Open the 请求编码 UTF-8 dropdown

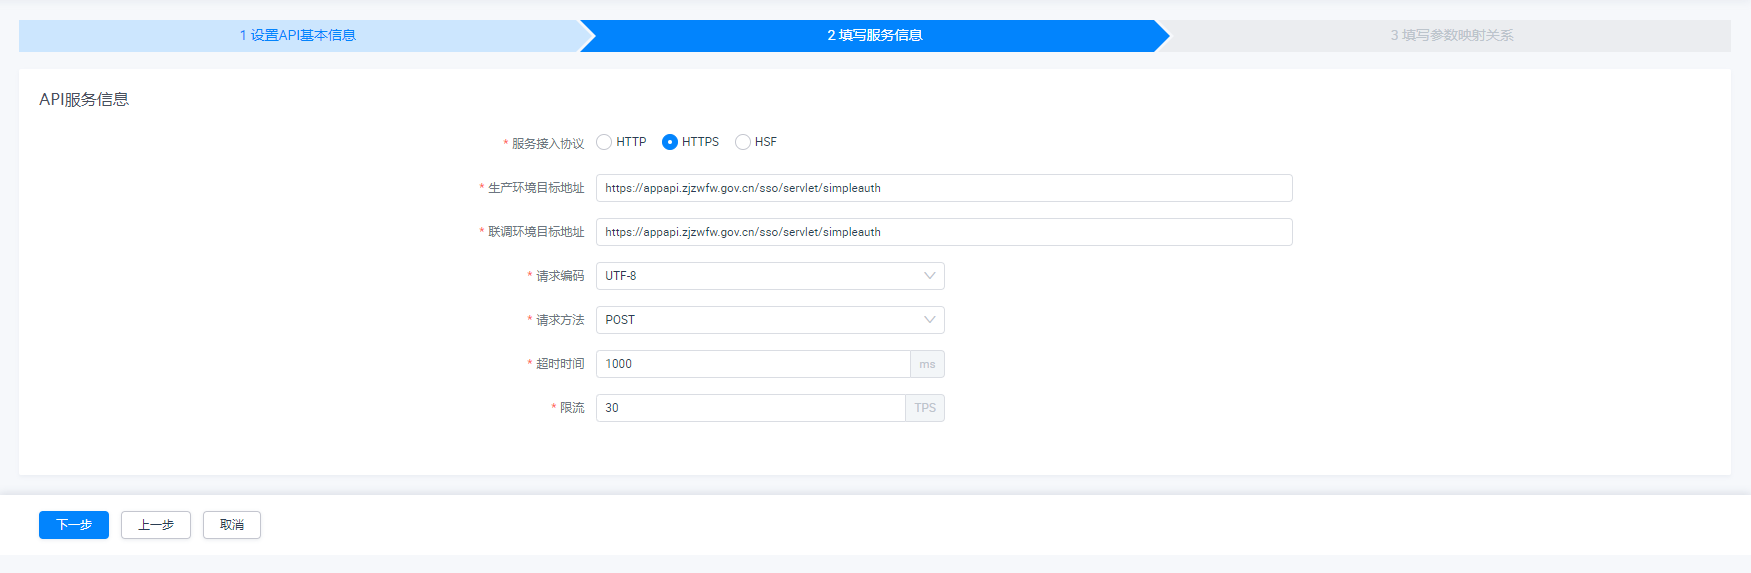tap(770, 276)
